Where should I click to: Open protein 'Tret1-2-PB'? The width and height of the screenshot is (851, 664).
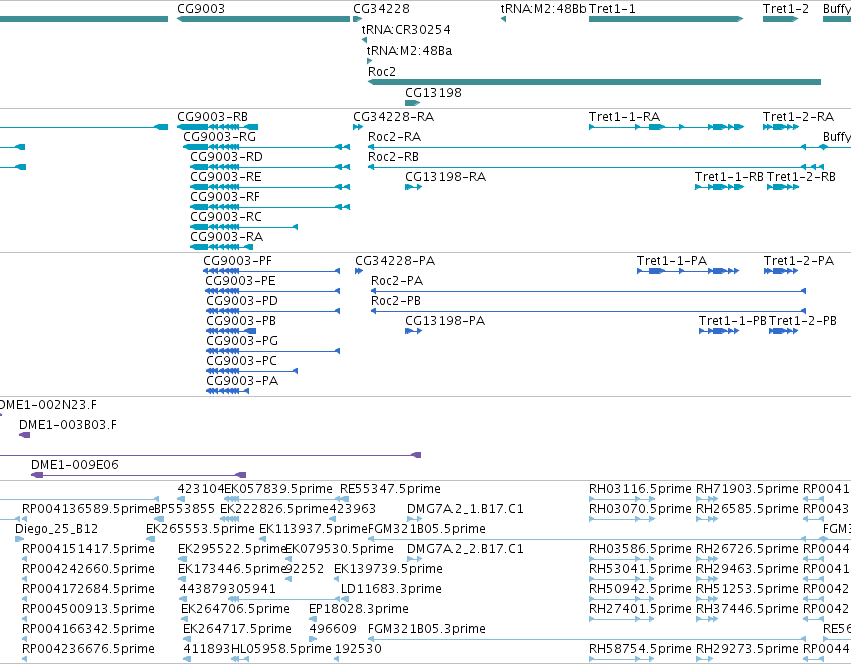click(803, 321)
